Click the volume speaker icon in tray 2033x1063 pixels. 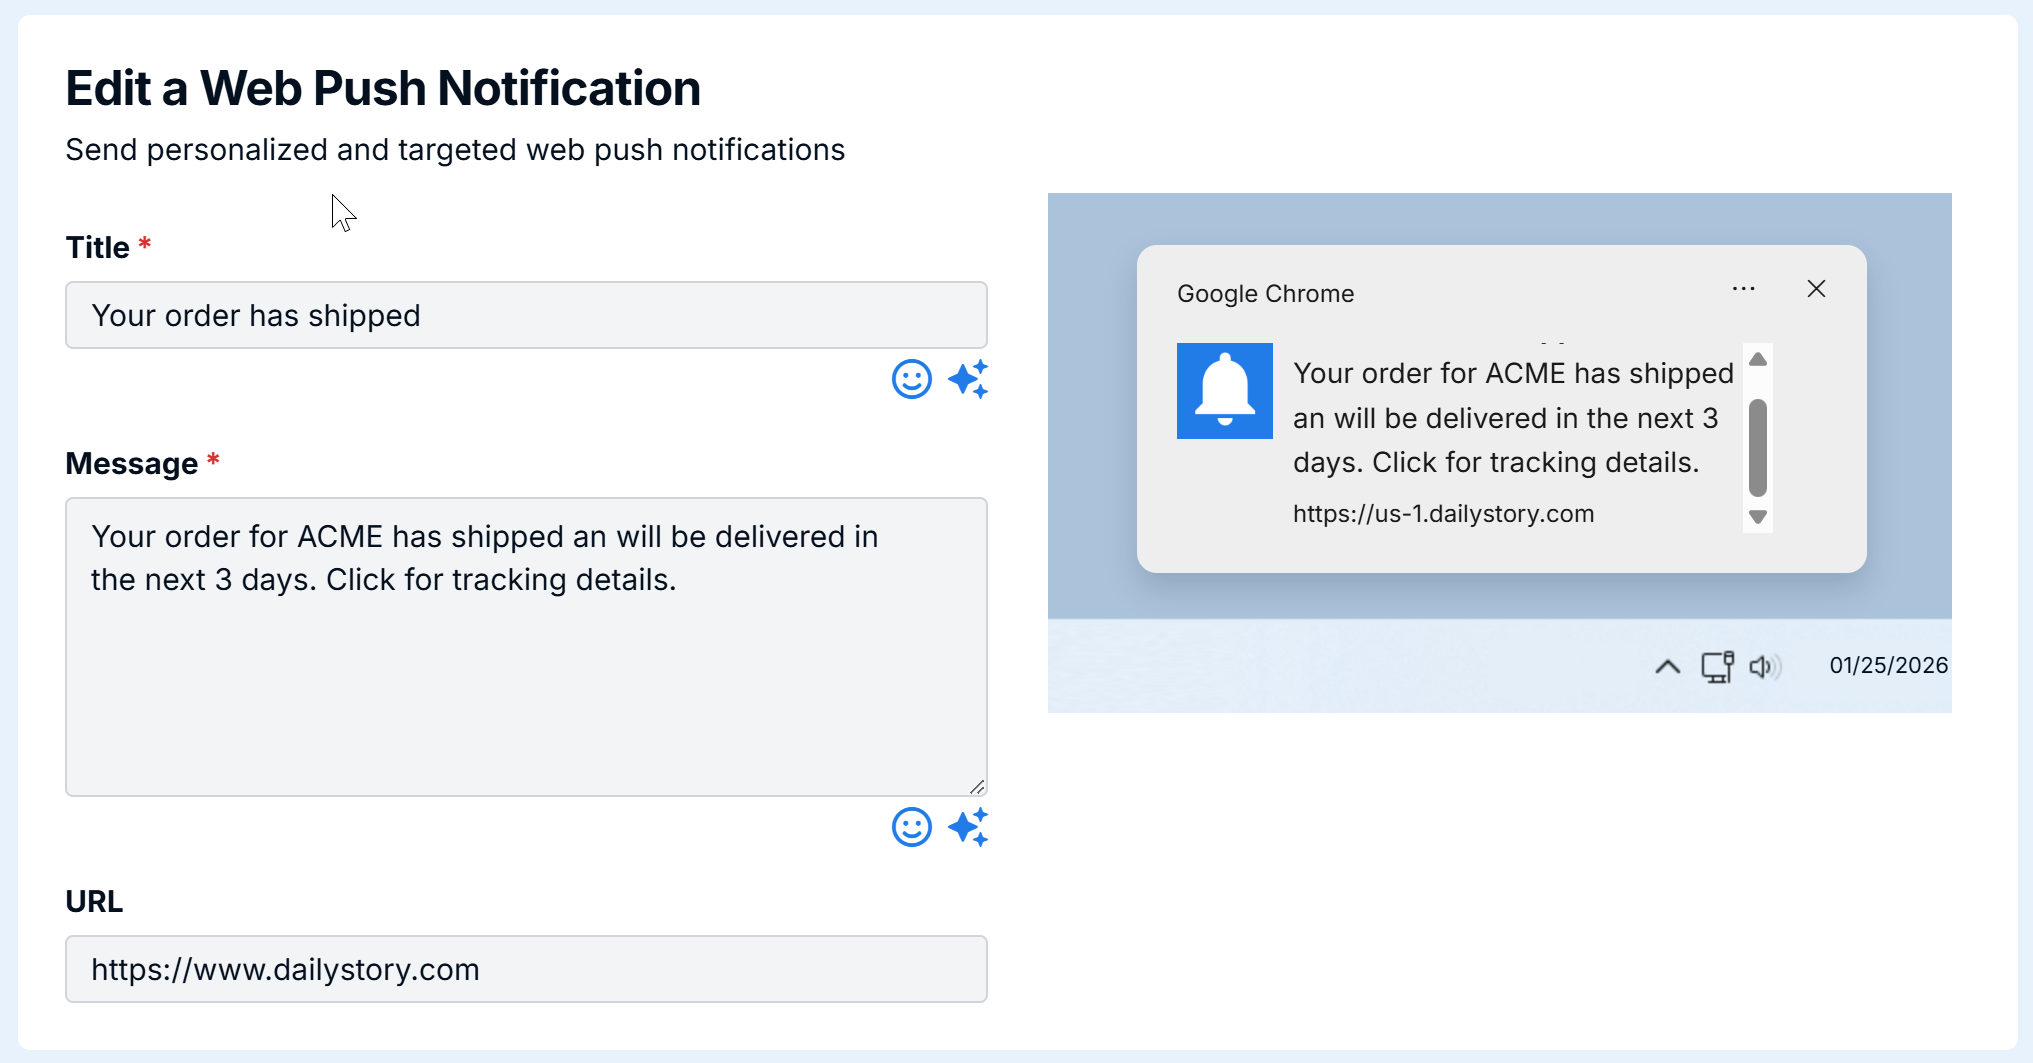click(x=1764, y=666)
